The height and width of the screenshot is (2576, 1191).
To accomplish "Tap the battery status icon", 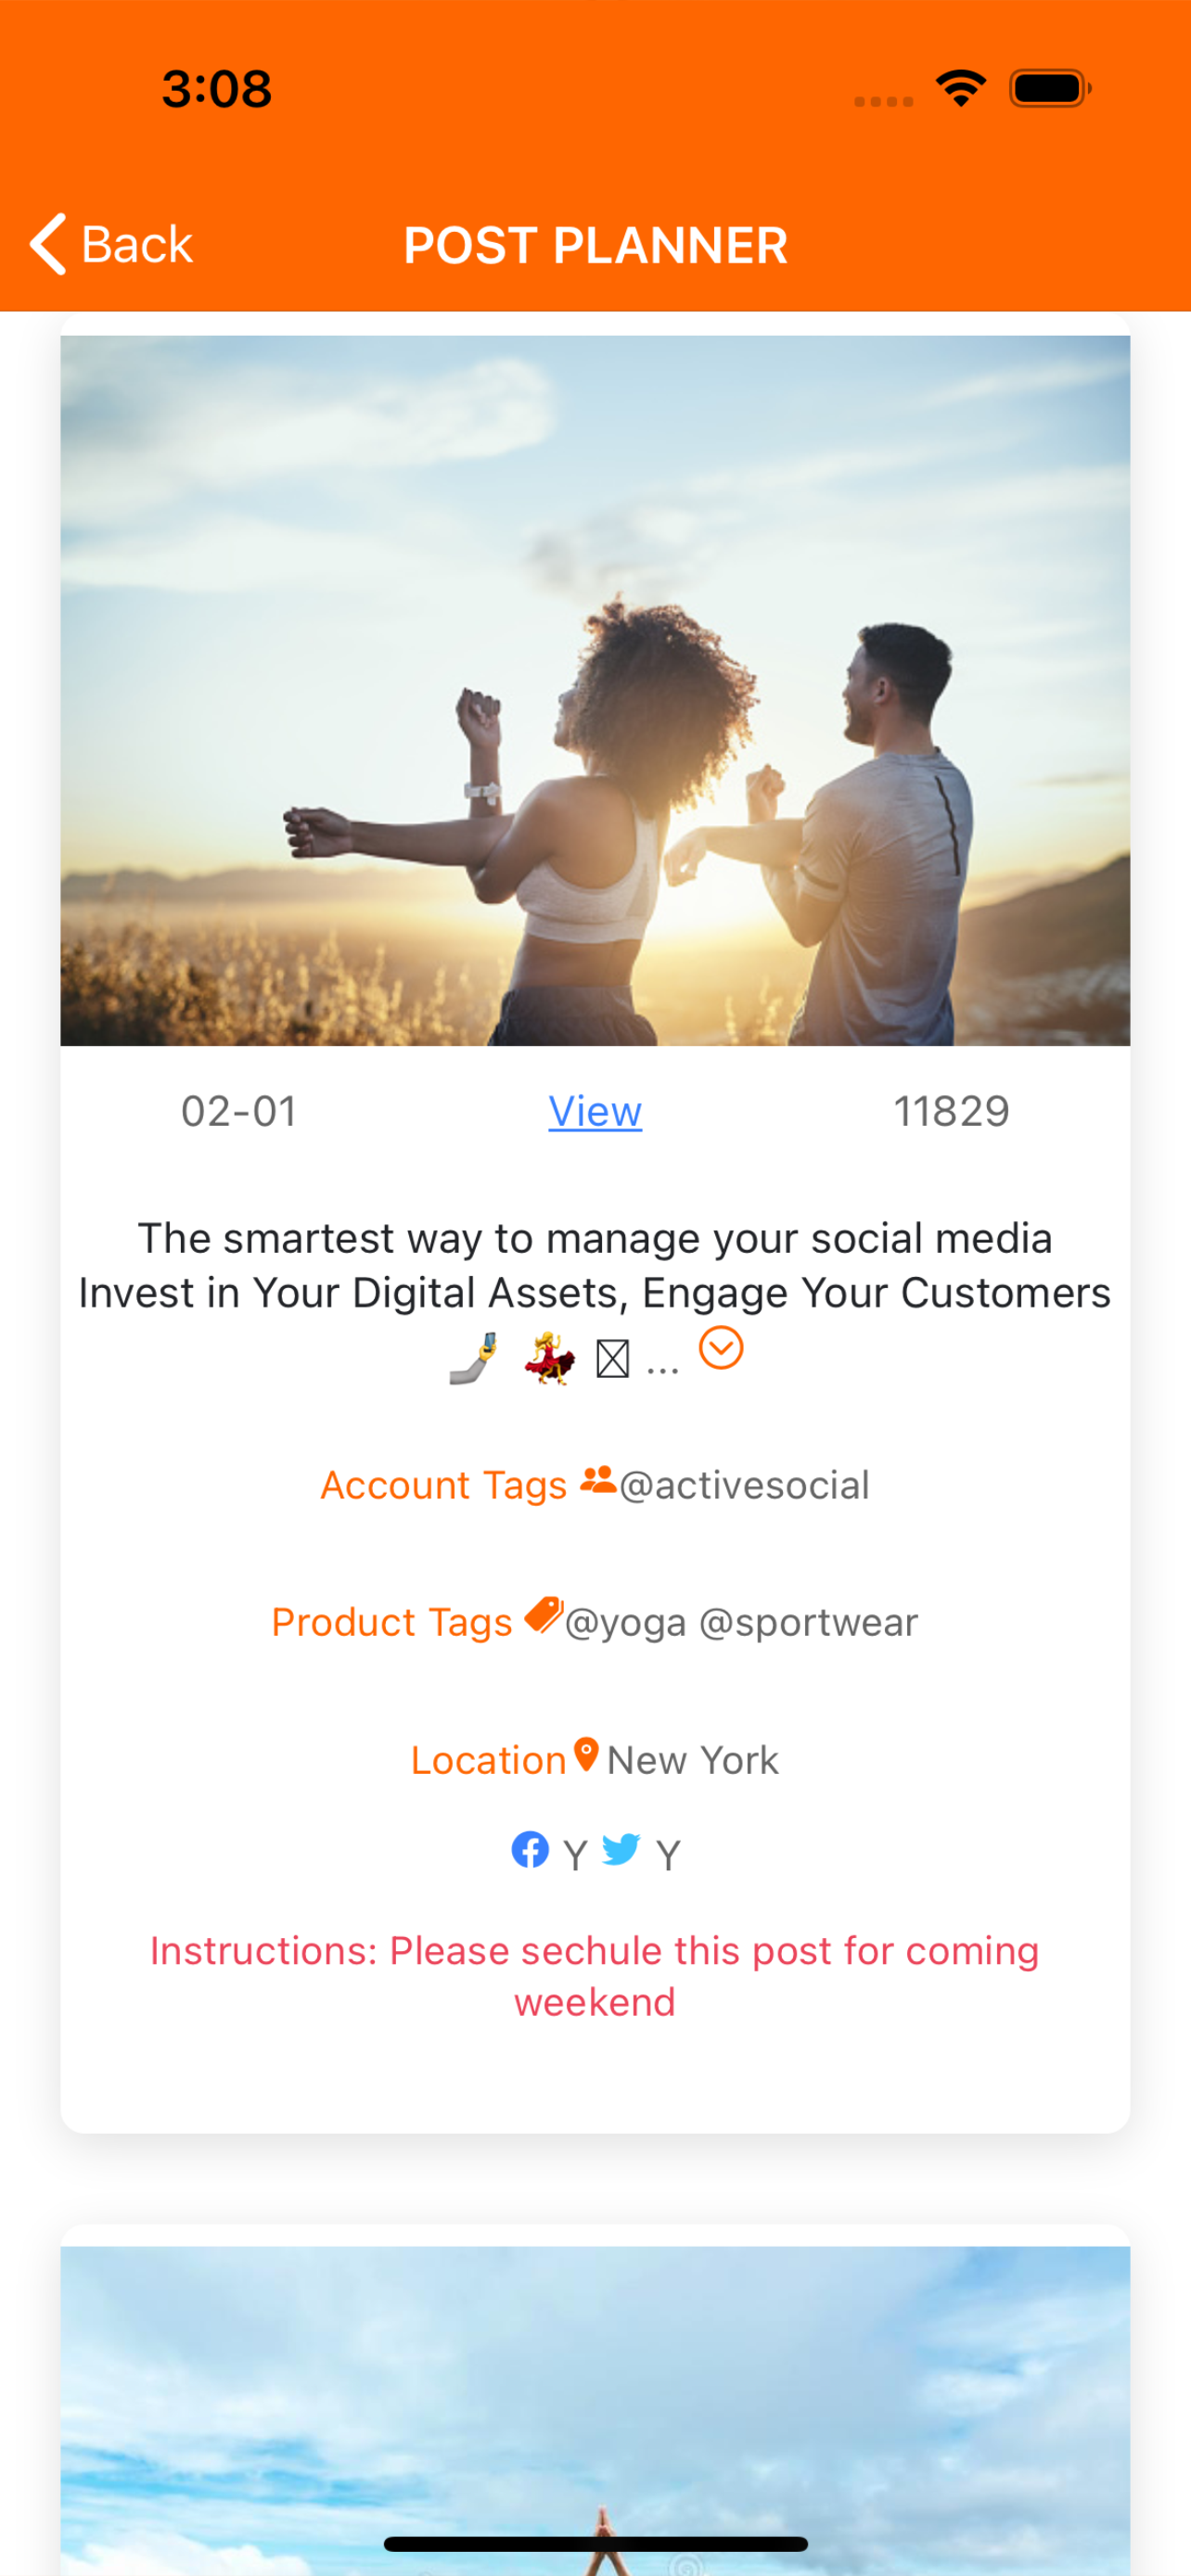I will (x=1050, y=88).
